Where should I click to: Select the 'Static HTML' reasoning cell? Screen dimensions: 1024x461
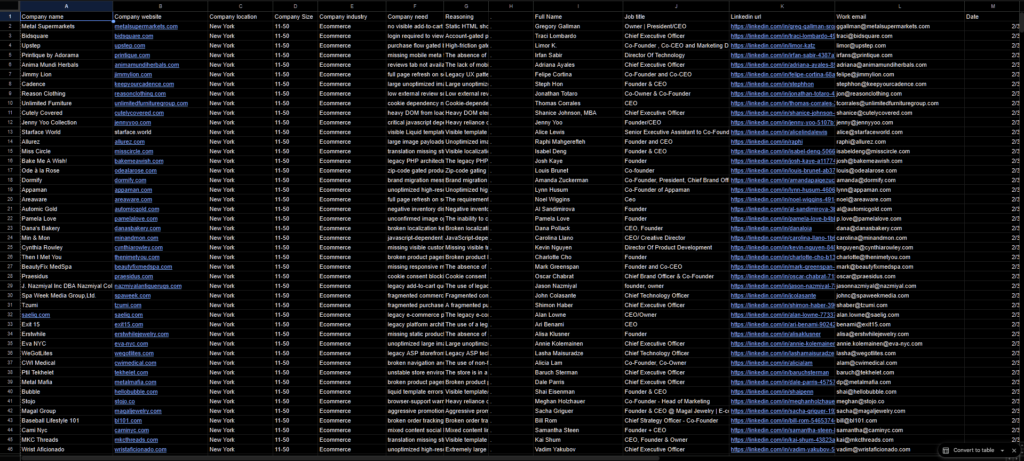466,26
